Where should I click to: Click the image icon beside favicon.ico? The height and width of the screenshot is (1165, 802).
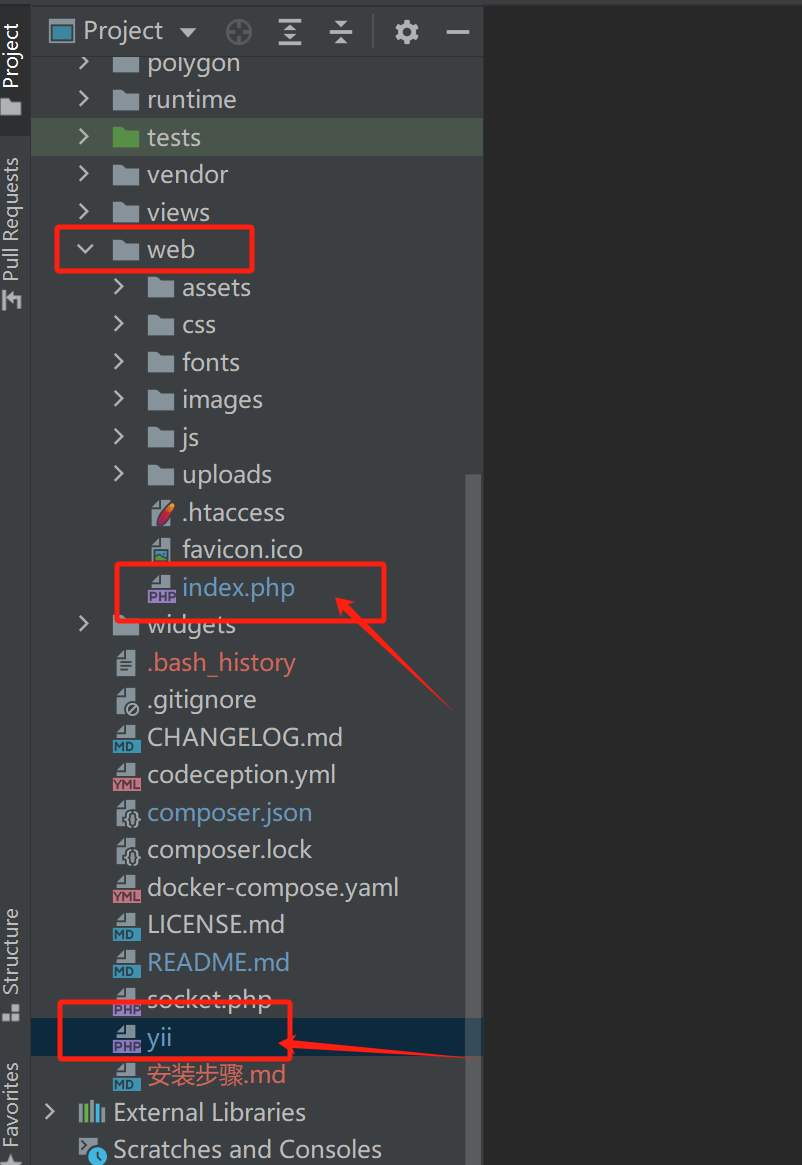[x=160, y=549]
